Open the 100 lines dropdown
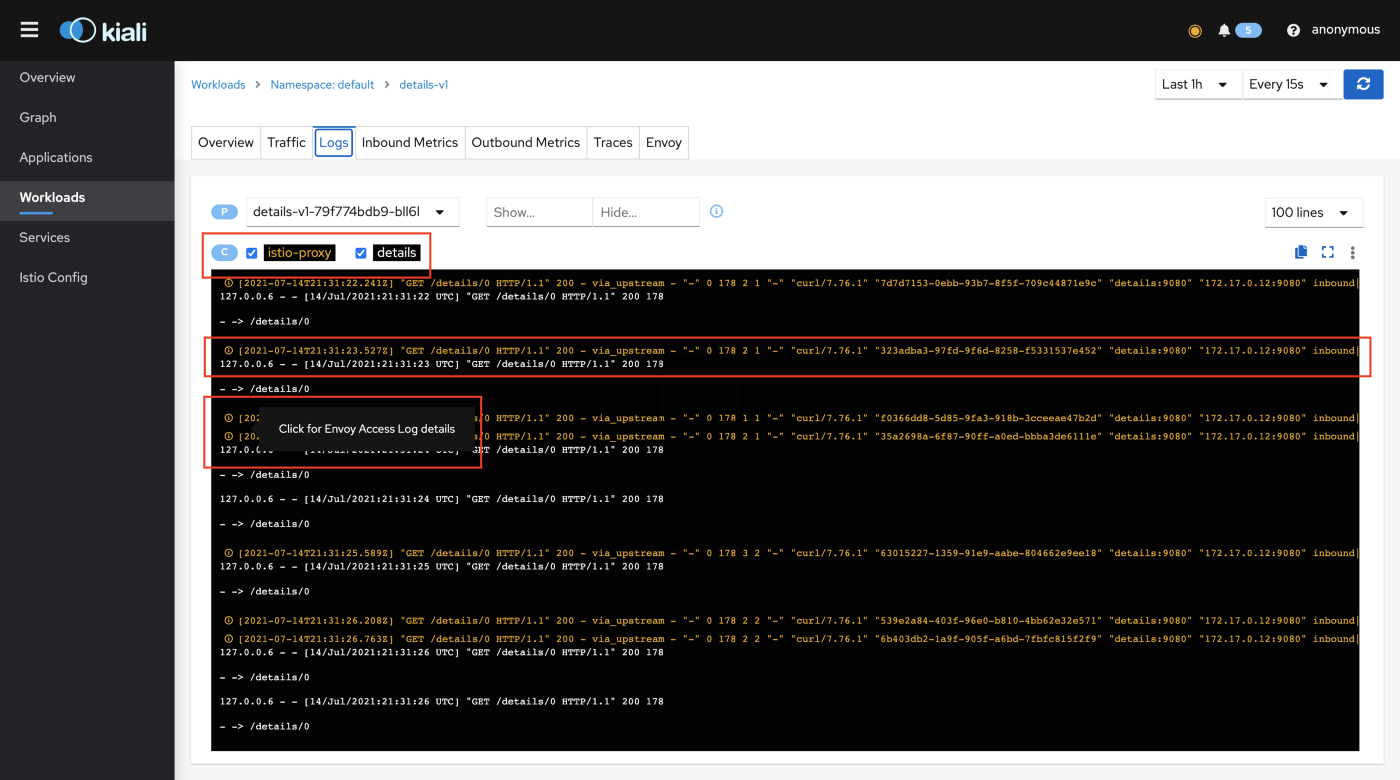Screen dimensions: 1400x780 [x=1313, y=212]
